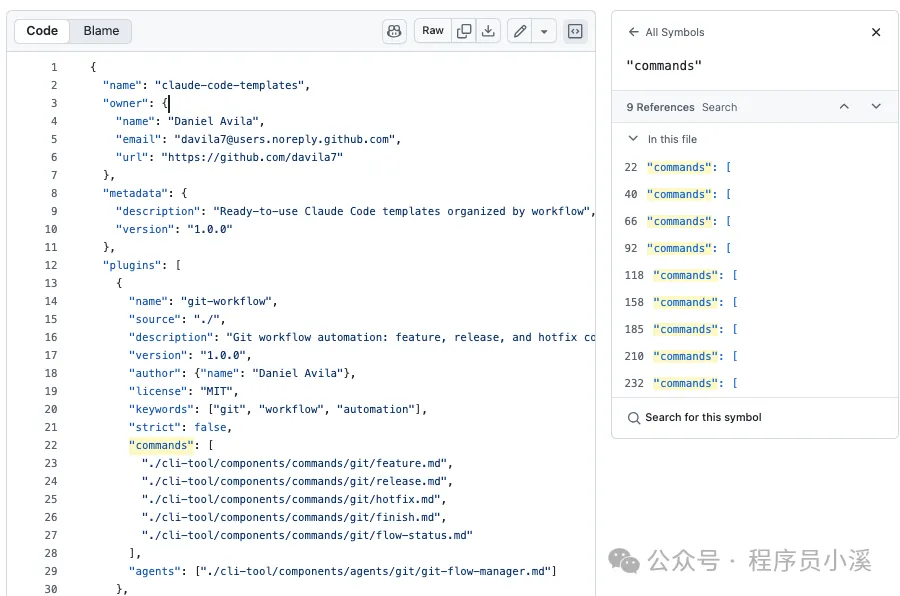Image resolution: width=900 pixels, height=596 pixels.
Task: Select line number 12 in gutter
Action: 51,265
